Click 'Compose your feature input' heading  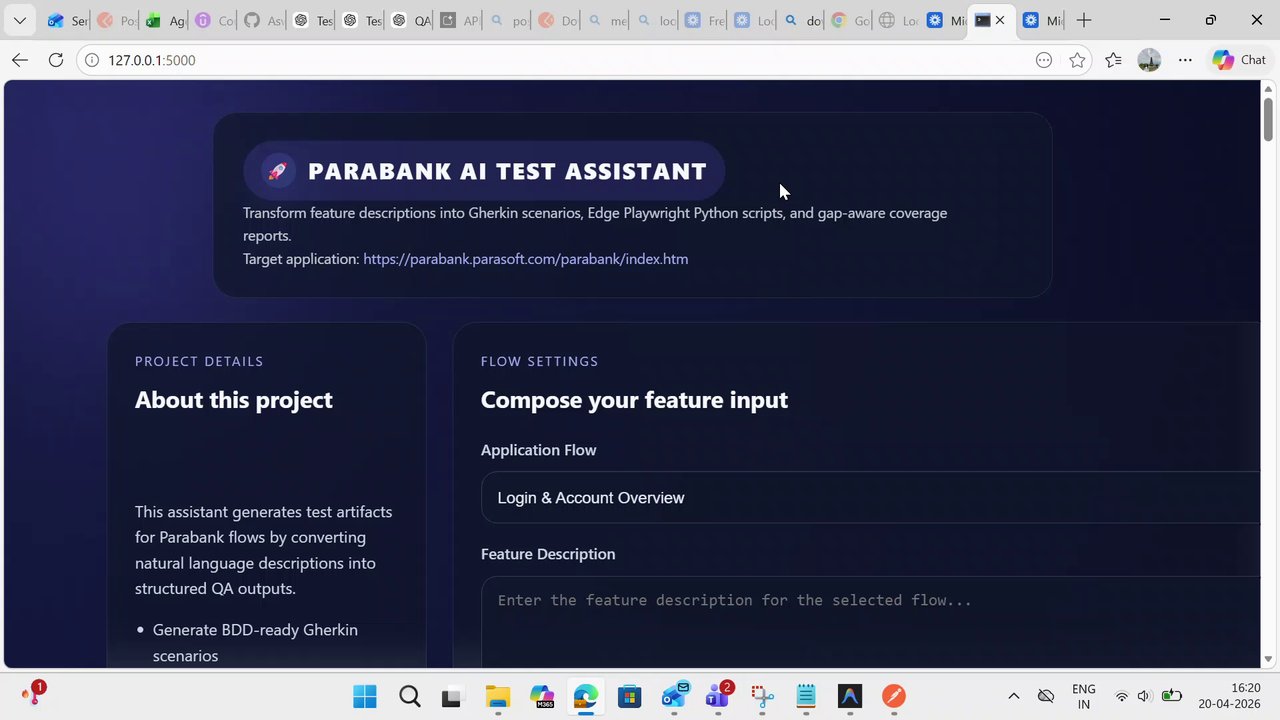pos(634,400)
